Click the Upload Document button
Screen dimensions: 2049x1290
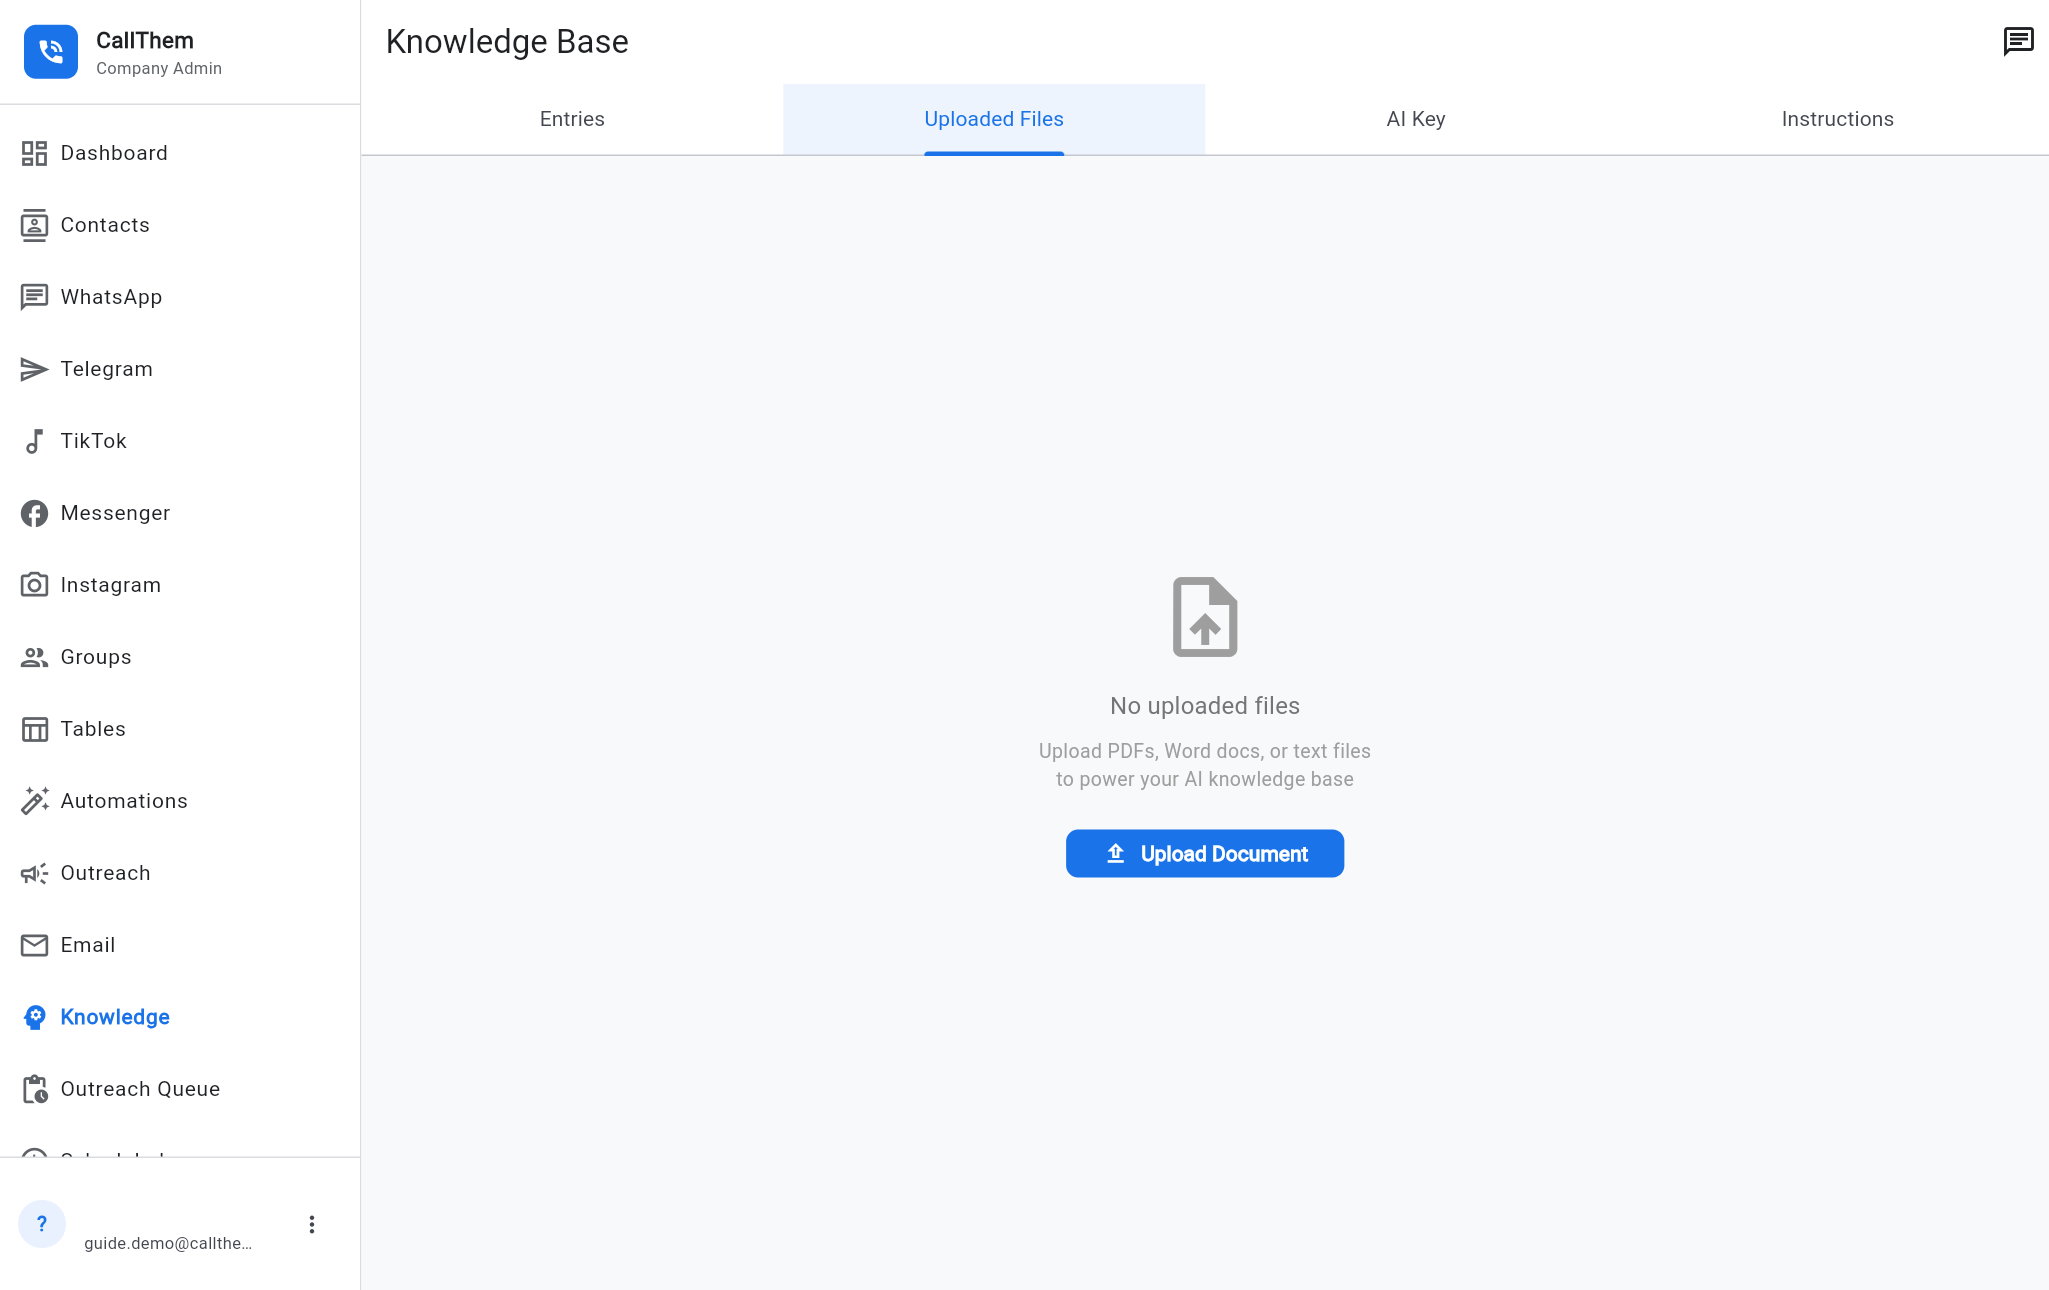[x=1205, y=854]
